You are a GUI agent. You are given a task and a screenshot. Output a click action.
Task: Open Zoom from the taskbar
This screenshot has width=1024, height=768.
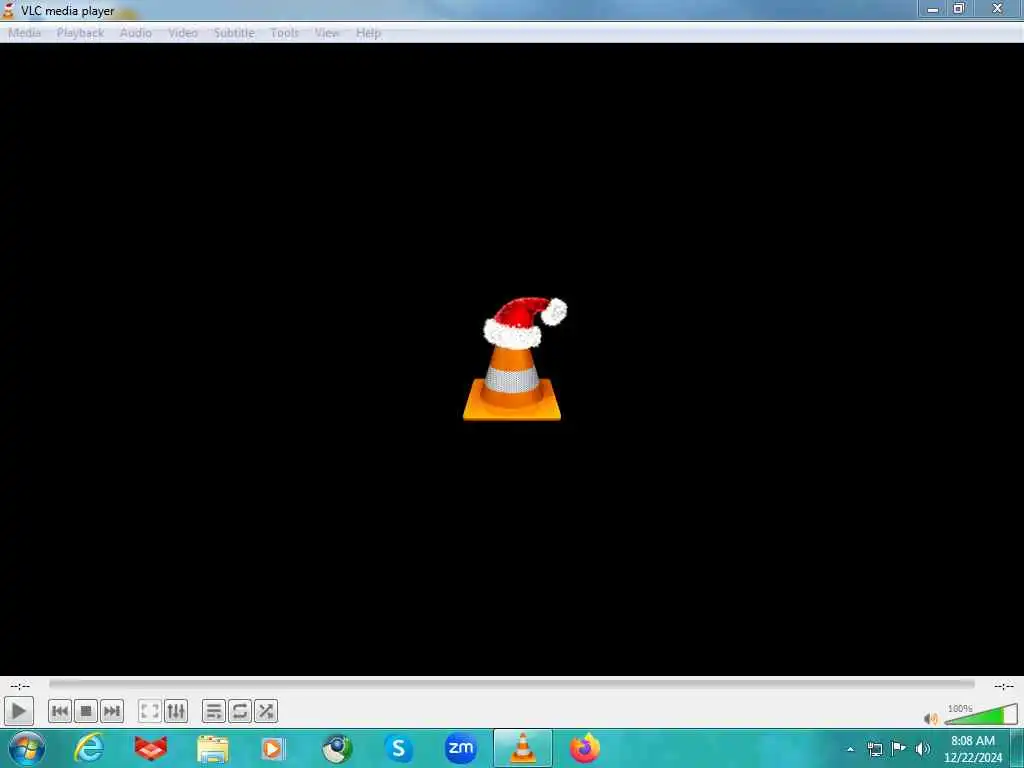461,748
